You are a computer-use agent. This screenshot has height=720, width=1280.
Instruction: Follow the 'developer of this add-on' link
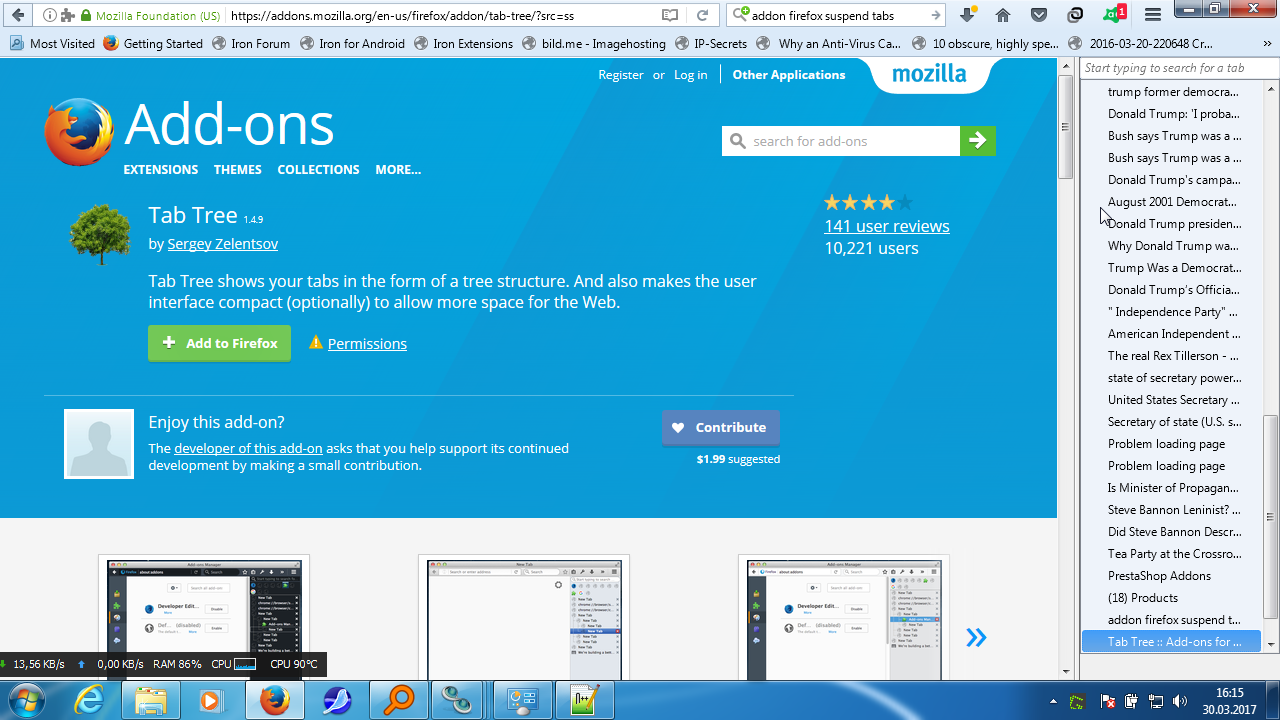coord(248,448)
